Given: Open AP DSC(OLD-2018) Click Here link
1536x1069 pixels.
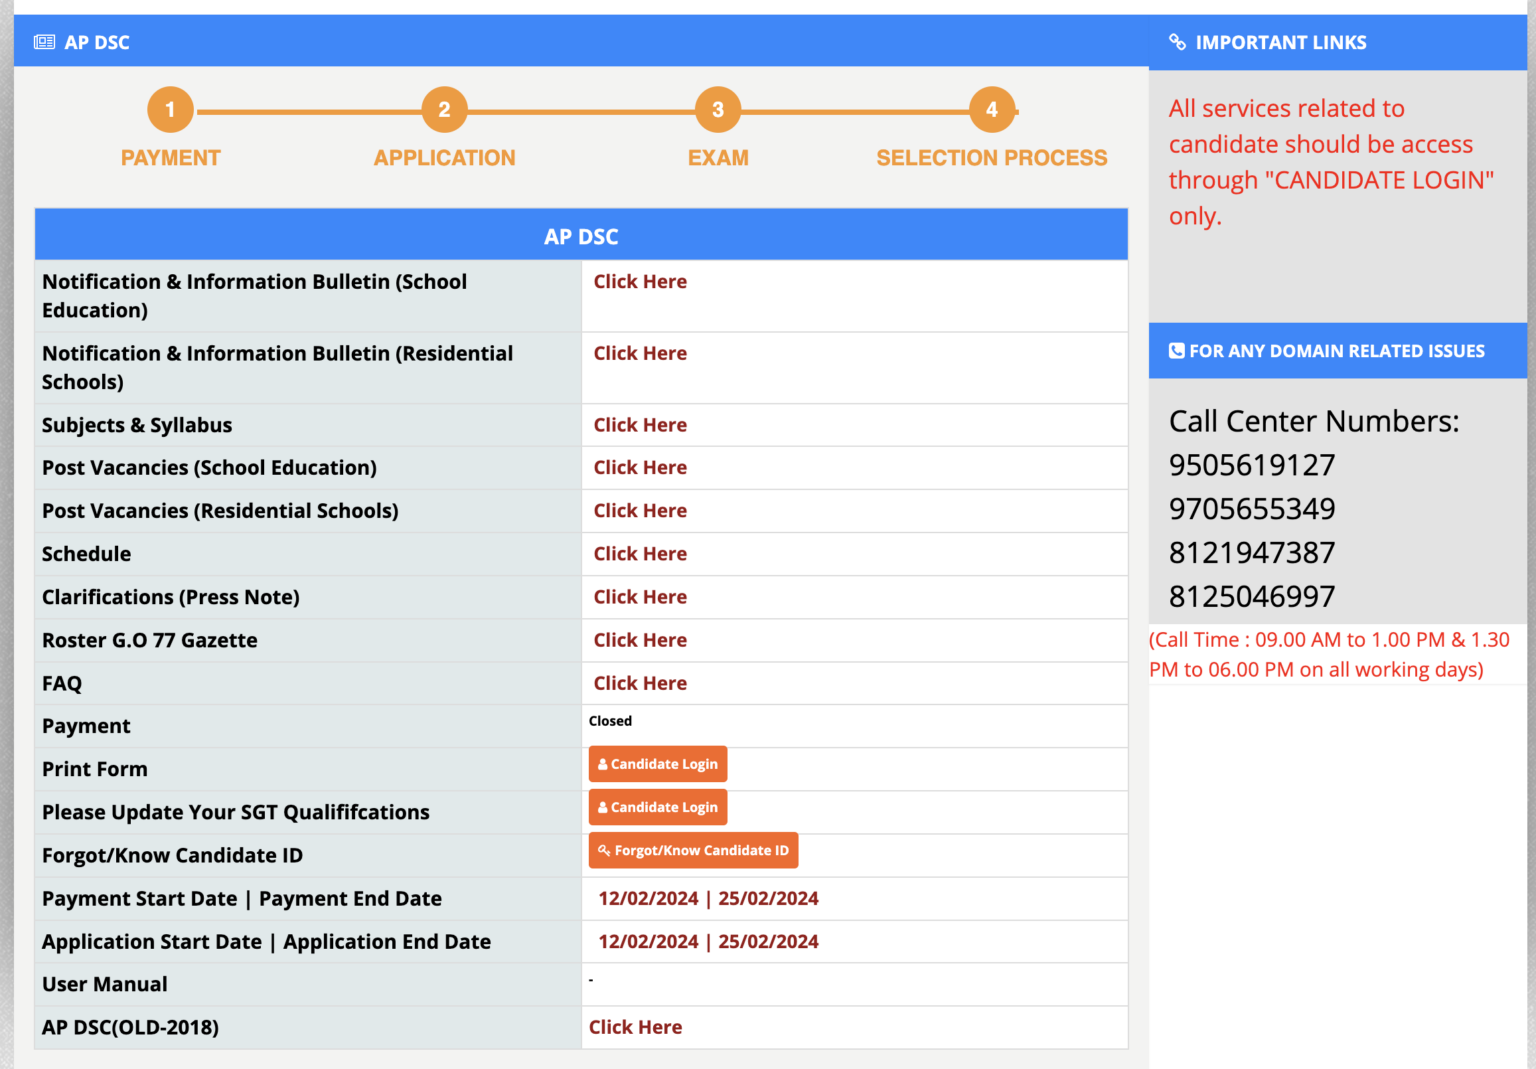Looking at the screenshot, I should pos(635,1027).
